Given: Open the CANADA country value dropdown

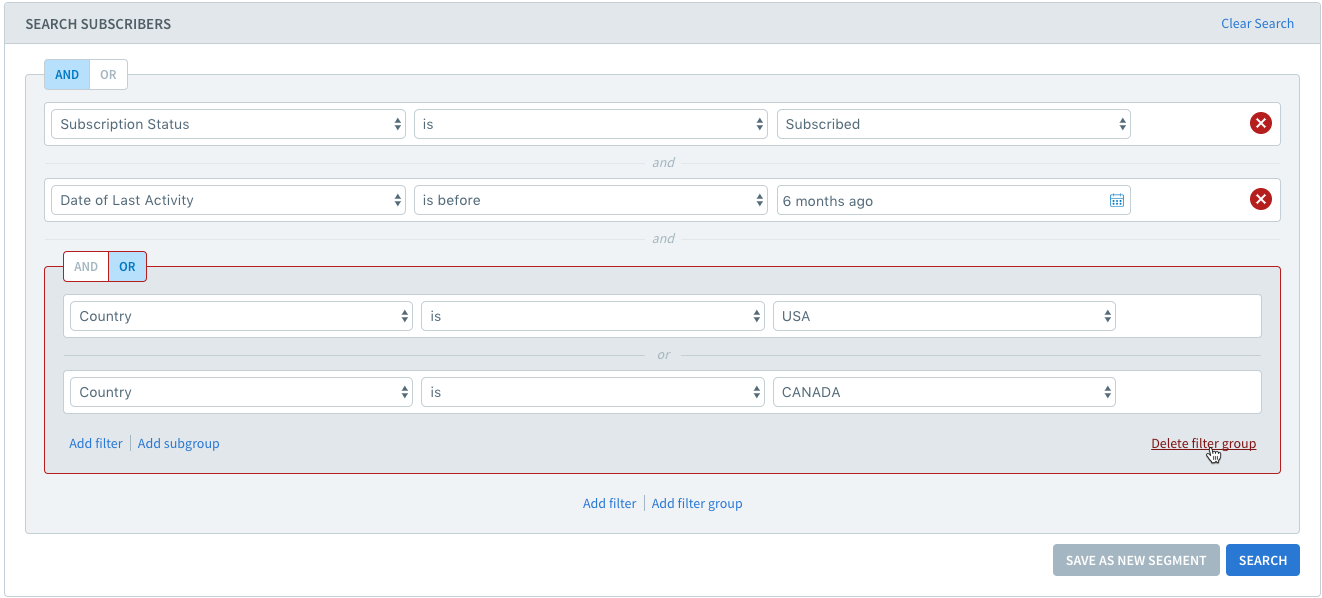Looking at the screenshot, I should (x=945, y=392).
